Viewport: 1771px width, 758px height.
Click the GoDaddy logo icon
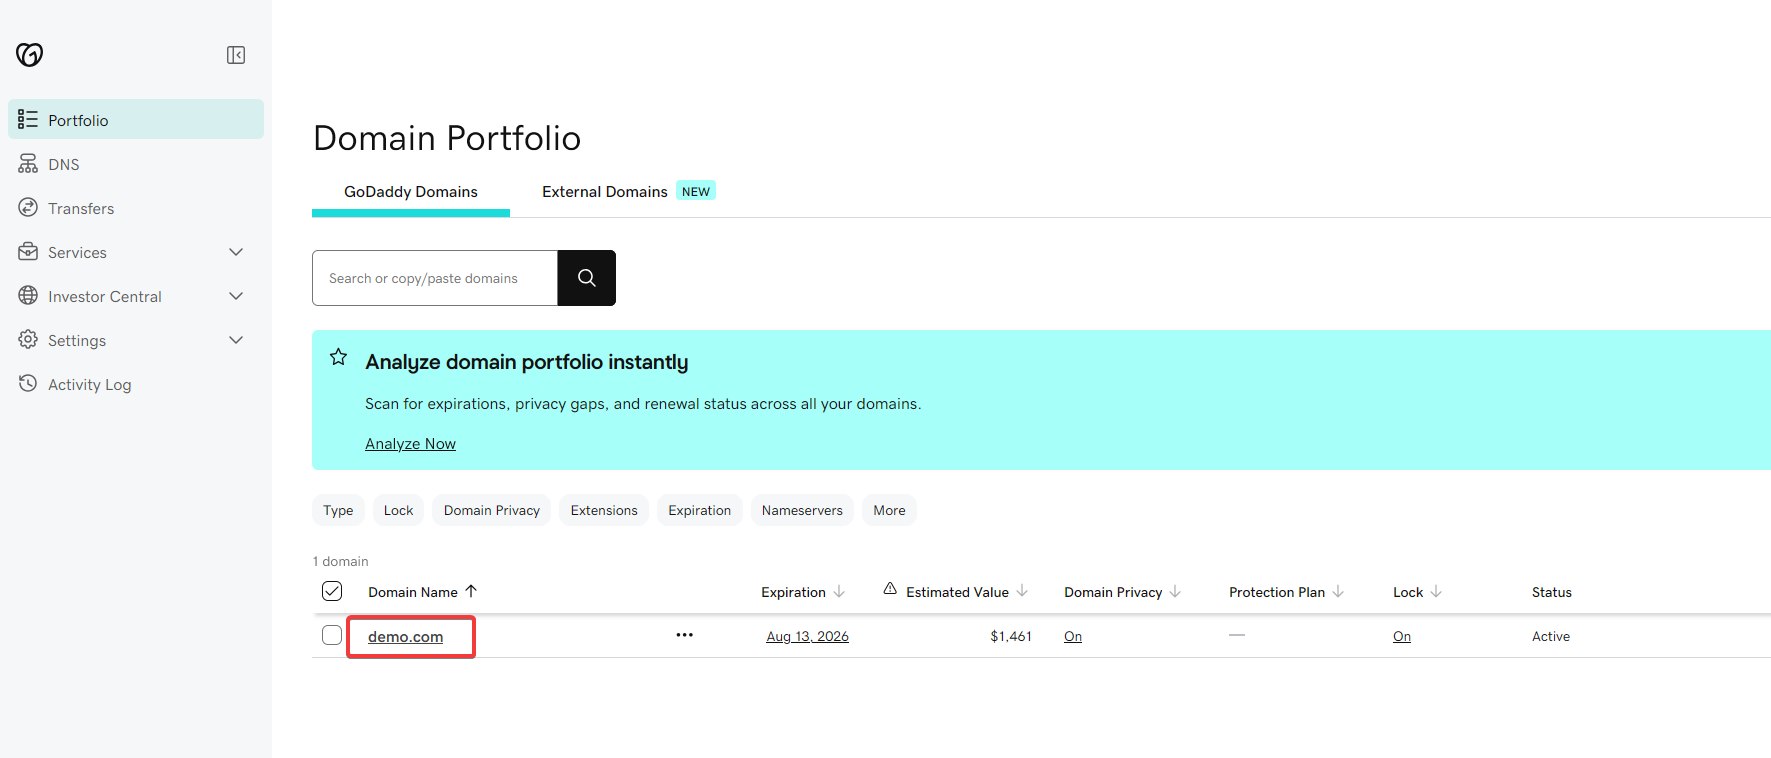30,54
